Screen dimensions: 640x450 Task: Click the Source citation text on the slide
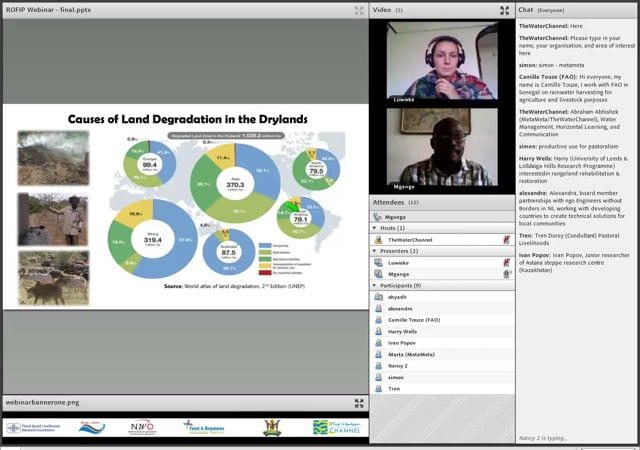(x=234, y=286)
